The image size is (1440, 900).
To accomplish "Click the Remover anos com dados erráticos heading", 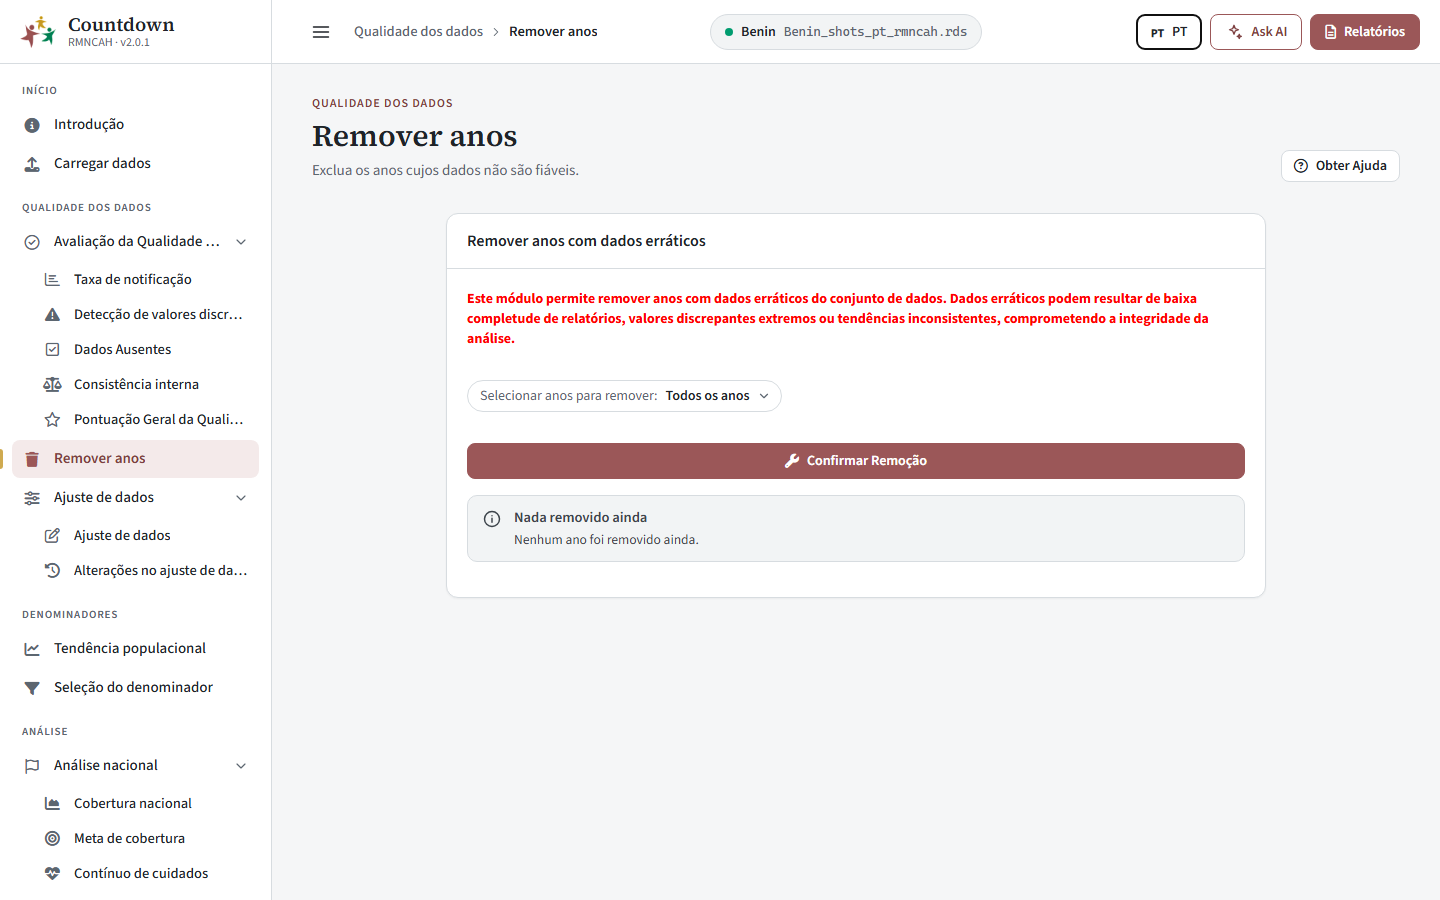I will (x=586, y=241).
